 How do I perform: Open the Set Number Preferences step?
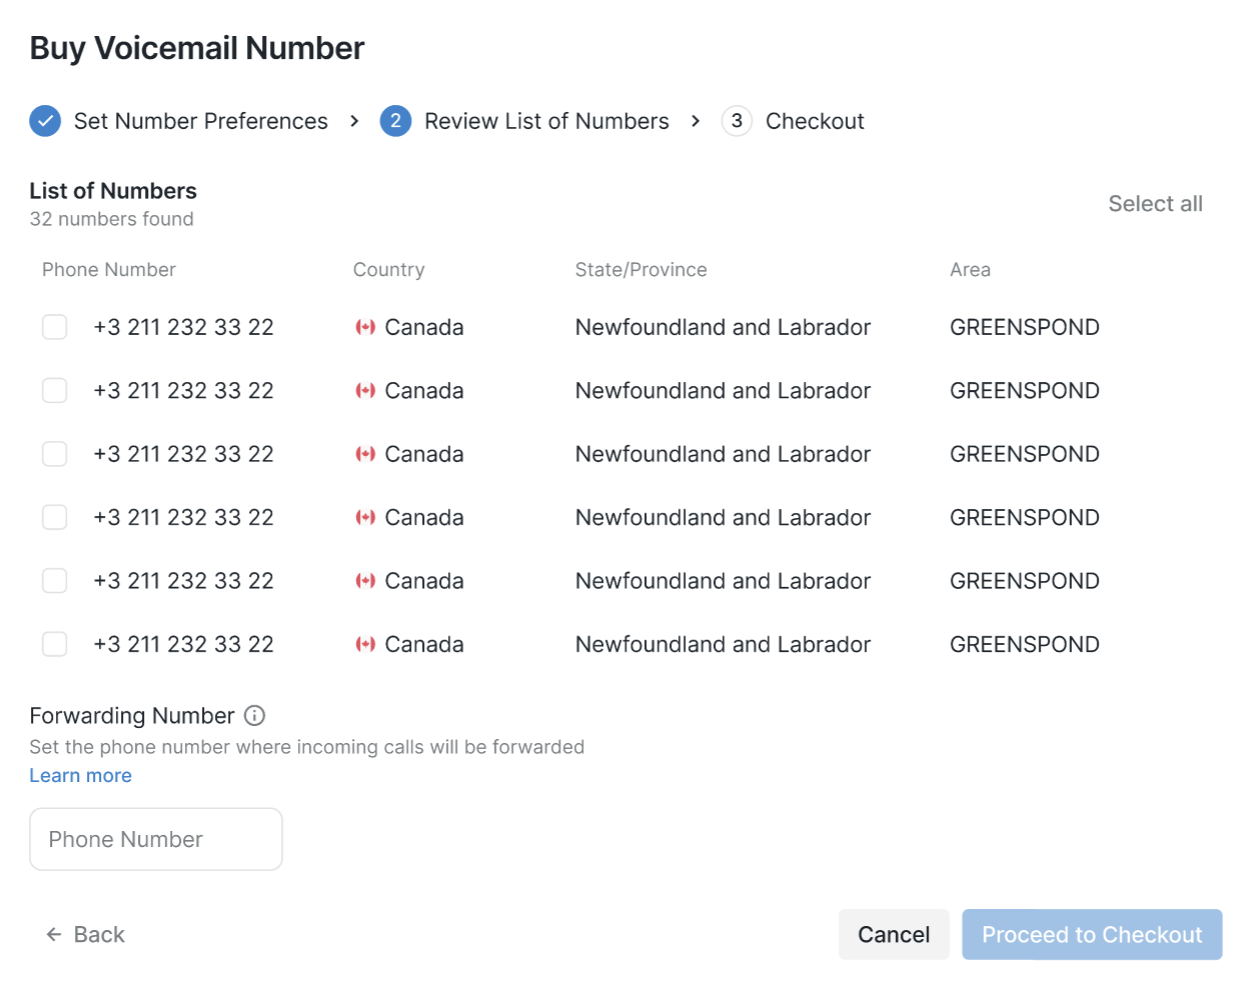201,121
